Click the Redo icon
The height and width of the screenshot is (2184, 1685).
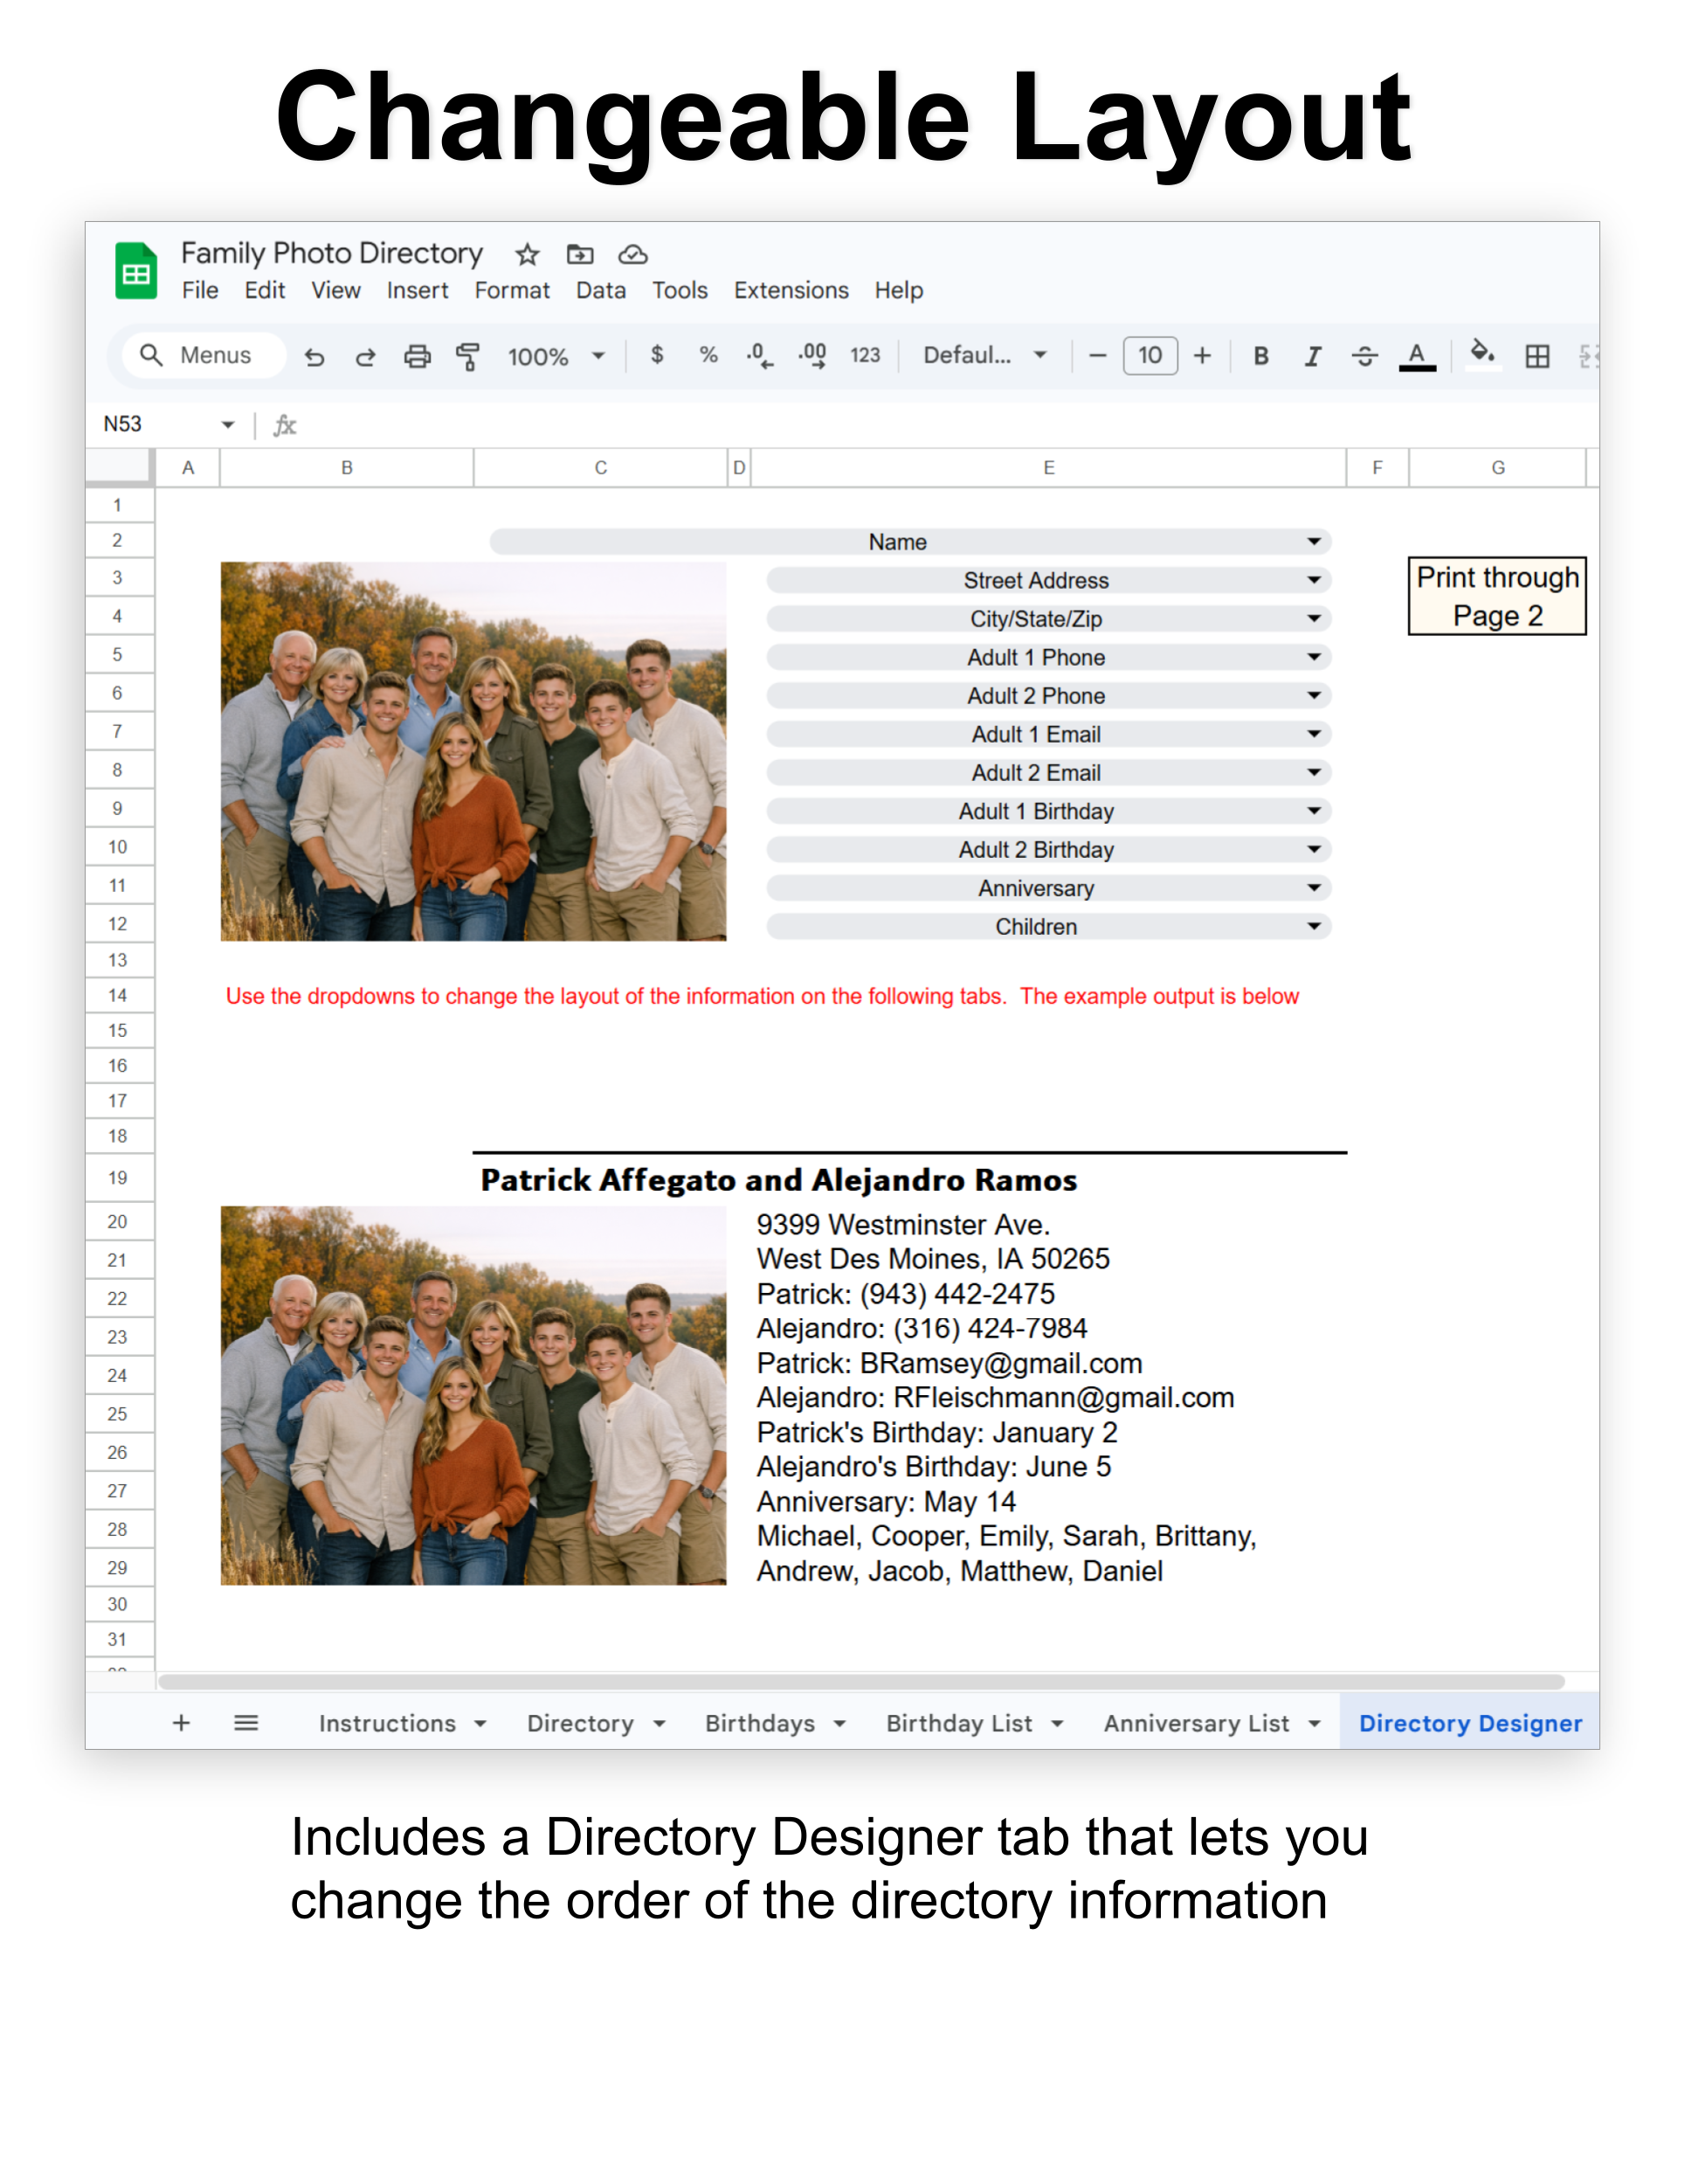coord(366,355)
